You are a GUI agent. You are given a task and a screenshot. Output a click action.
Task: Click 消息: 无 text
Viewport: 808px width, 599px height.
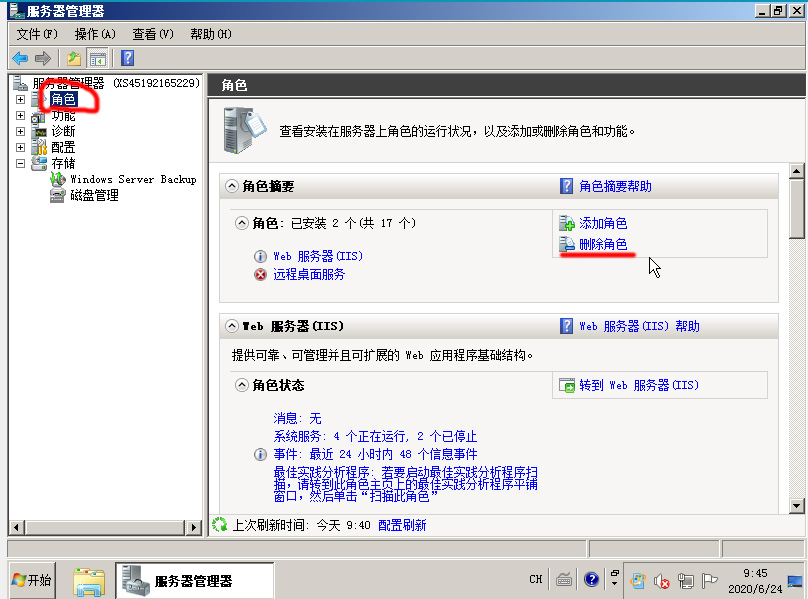(x=297, y=418)
